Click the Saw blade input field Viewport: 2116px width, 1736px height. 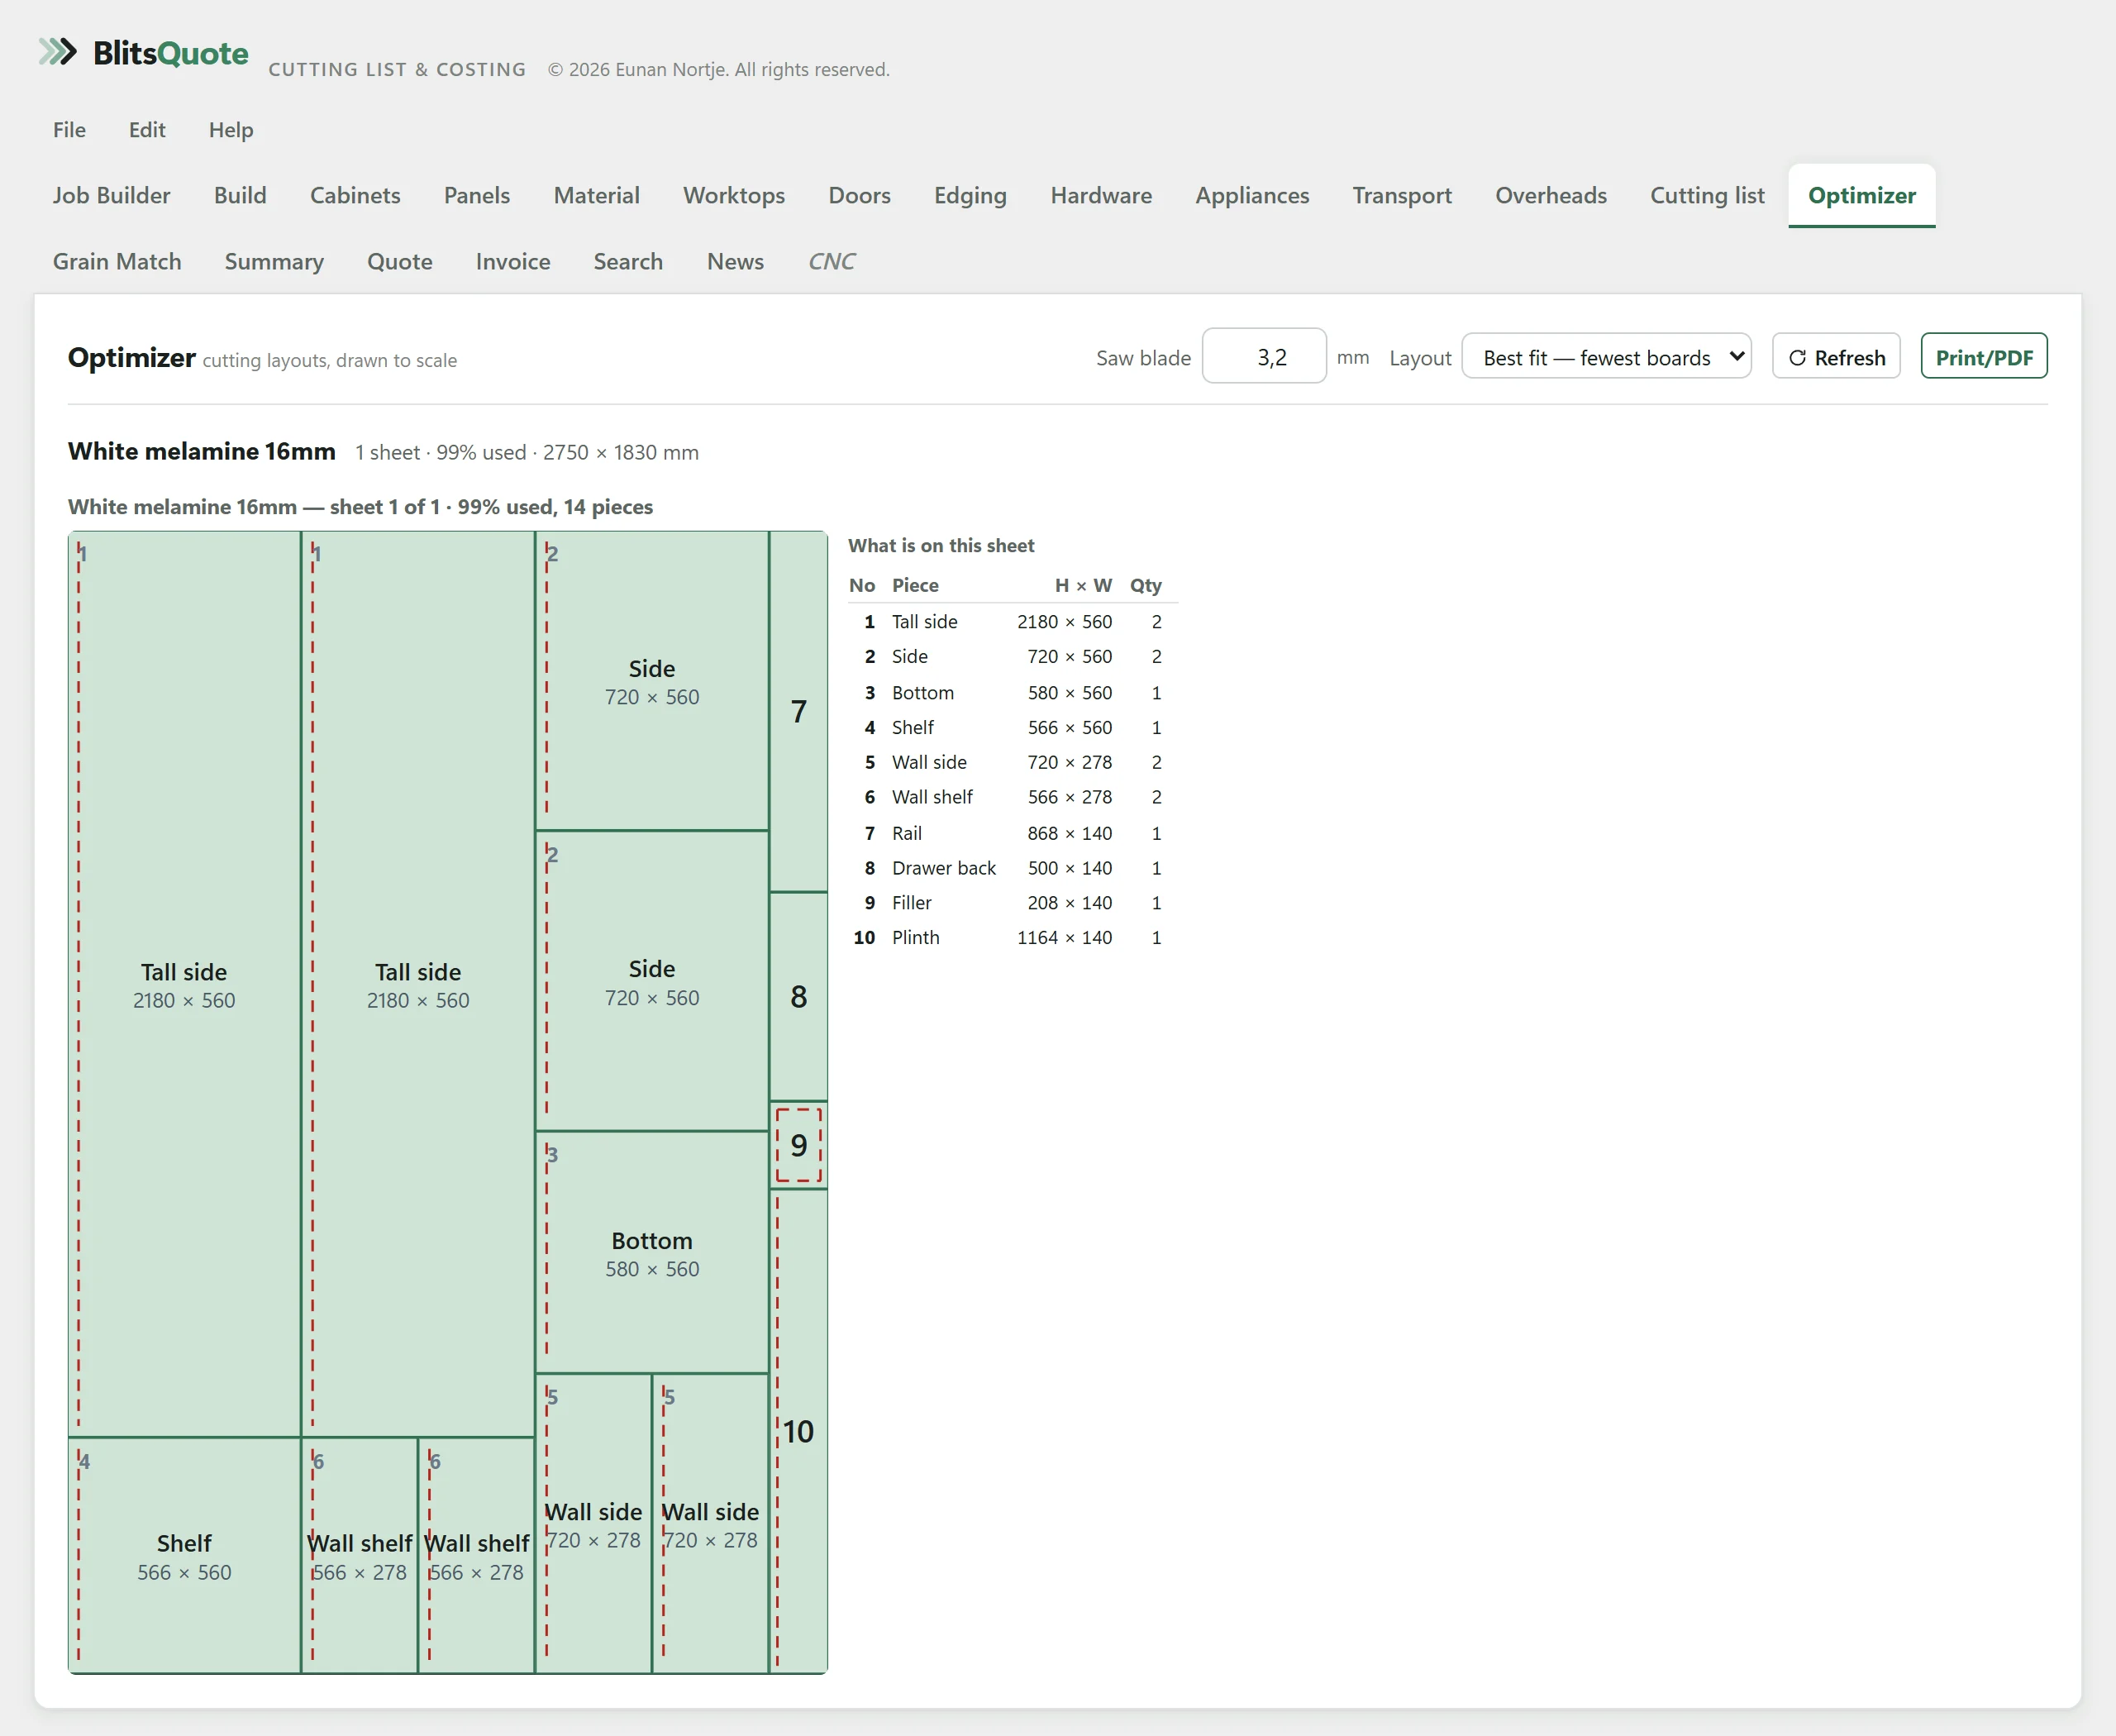(x=1264, y=356)
